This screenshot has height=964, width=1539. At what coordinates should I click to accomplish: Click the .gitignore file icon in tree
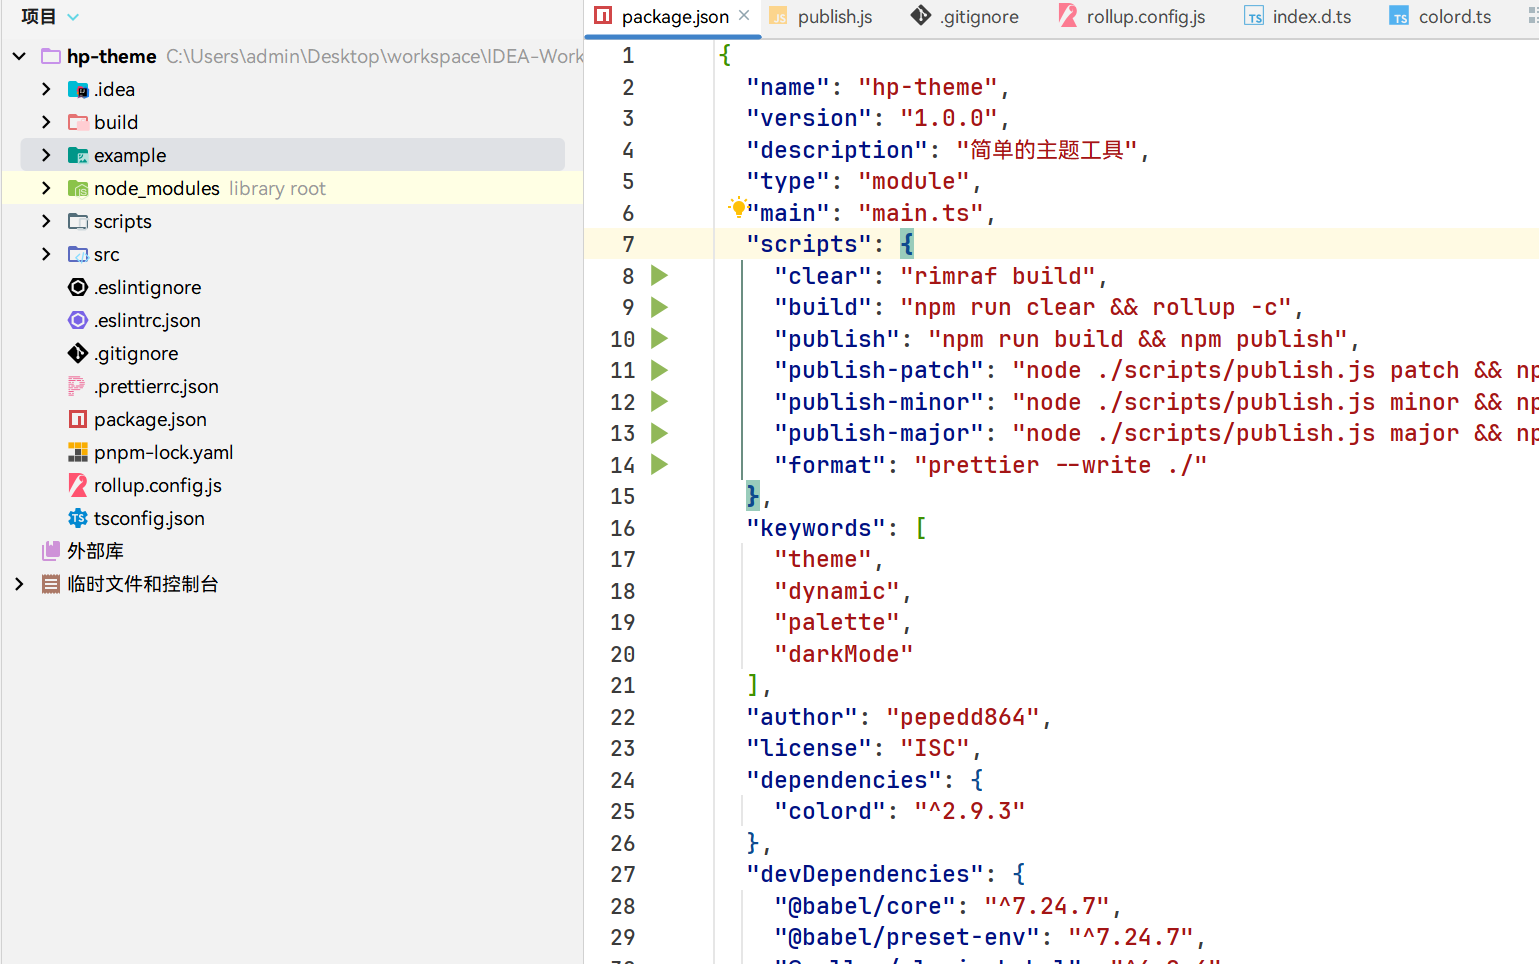pyautogui.click(x=78, y=353)
